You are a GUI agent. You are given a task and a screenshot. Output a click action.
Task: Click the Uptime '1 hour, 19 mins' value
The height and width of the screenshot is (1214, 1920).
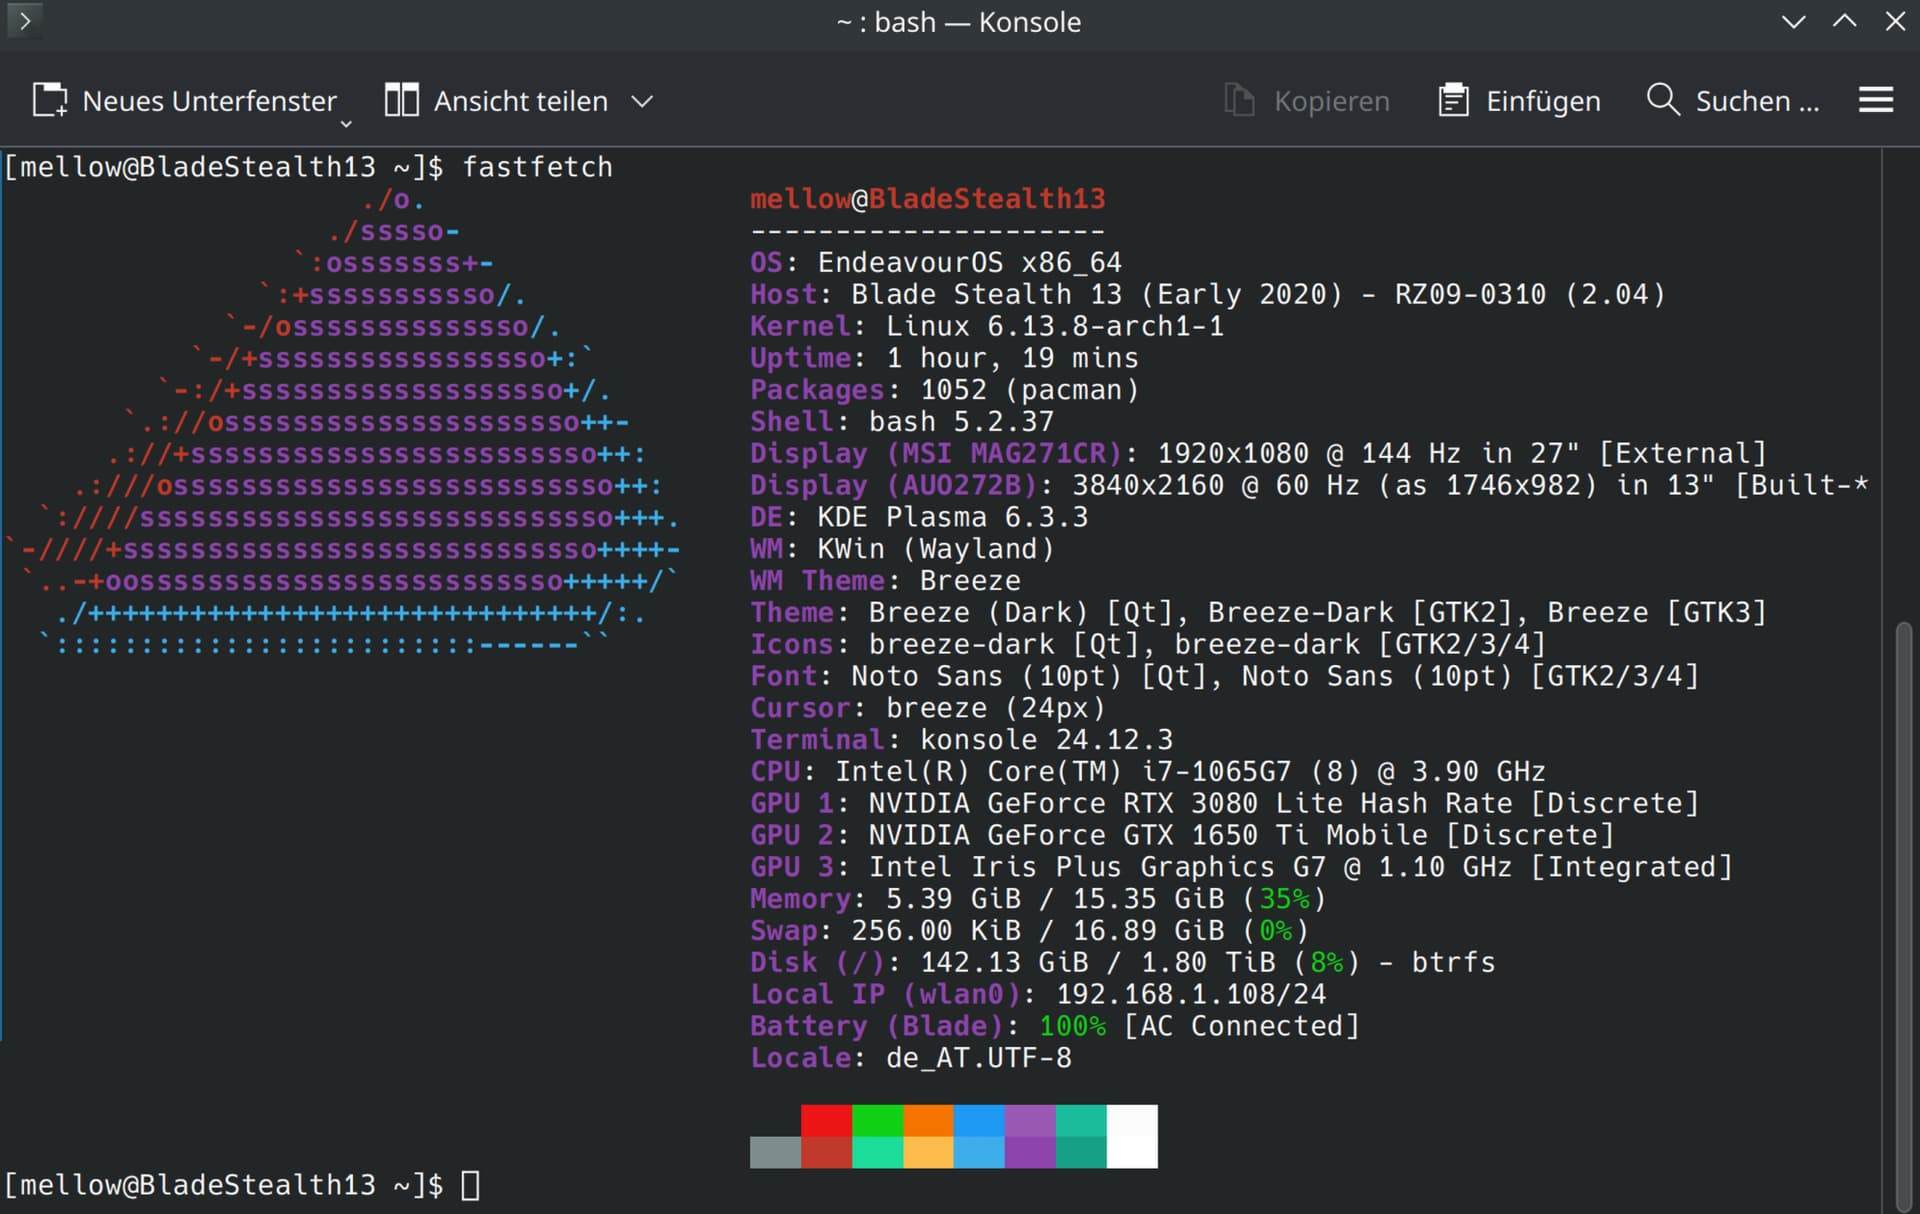[1012, 358]
